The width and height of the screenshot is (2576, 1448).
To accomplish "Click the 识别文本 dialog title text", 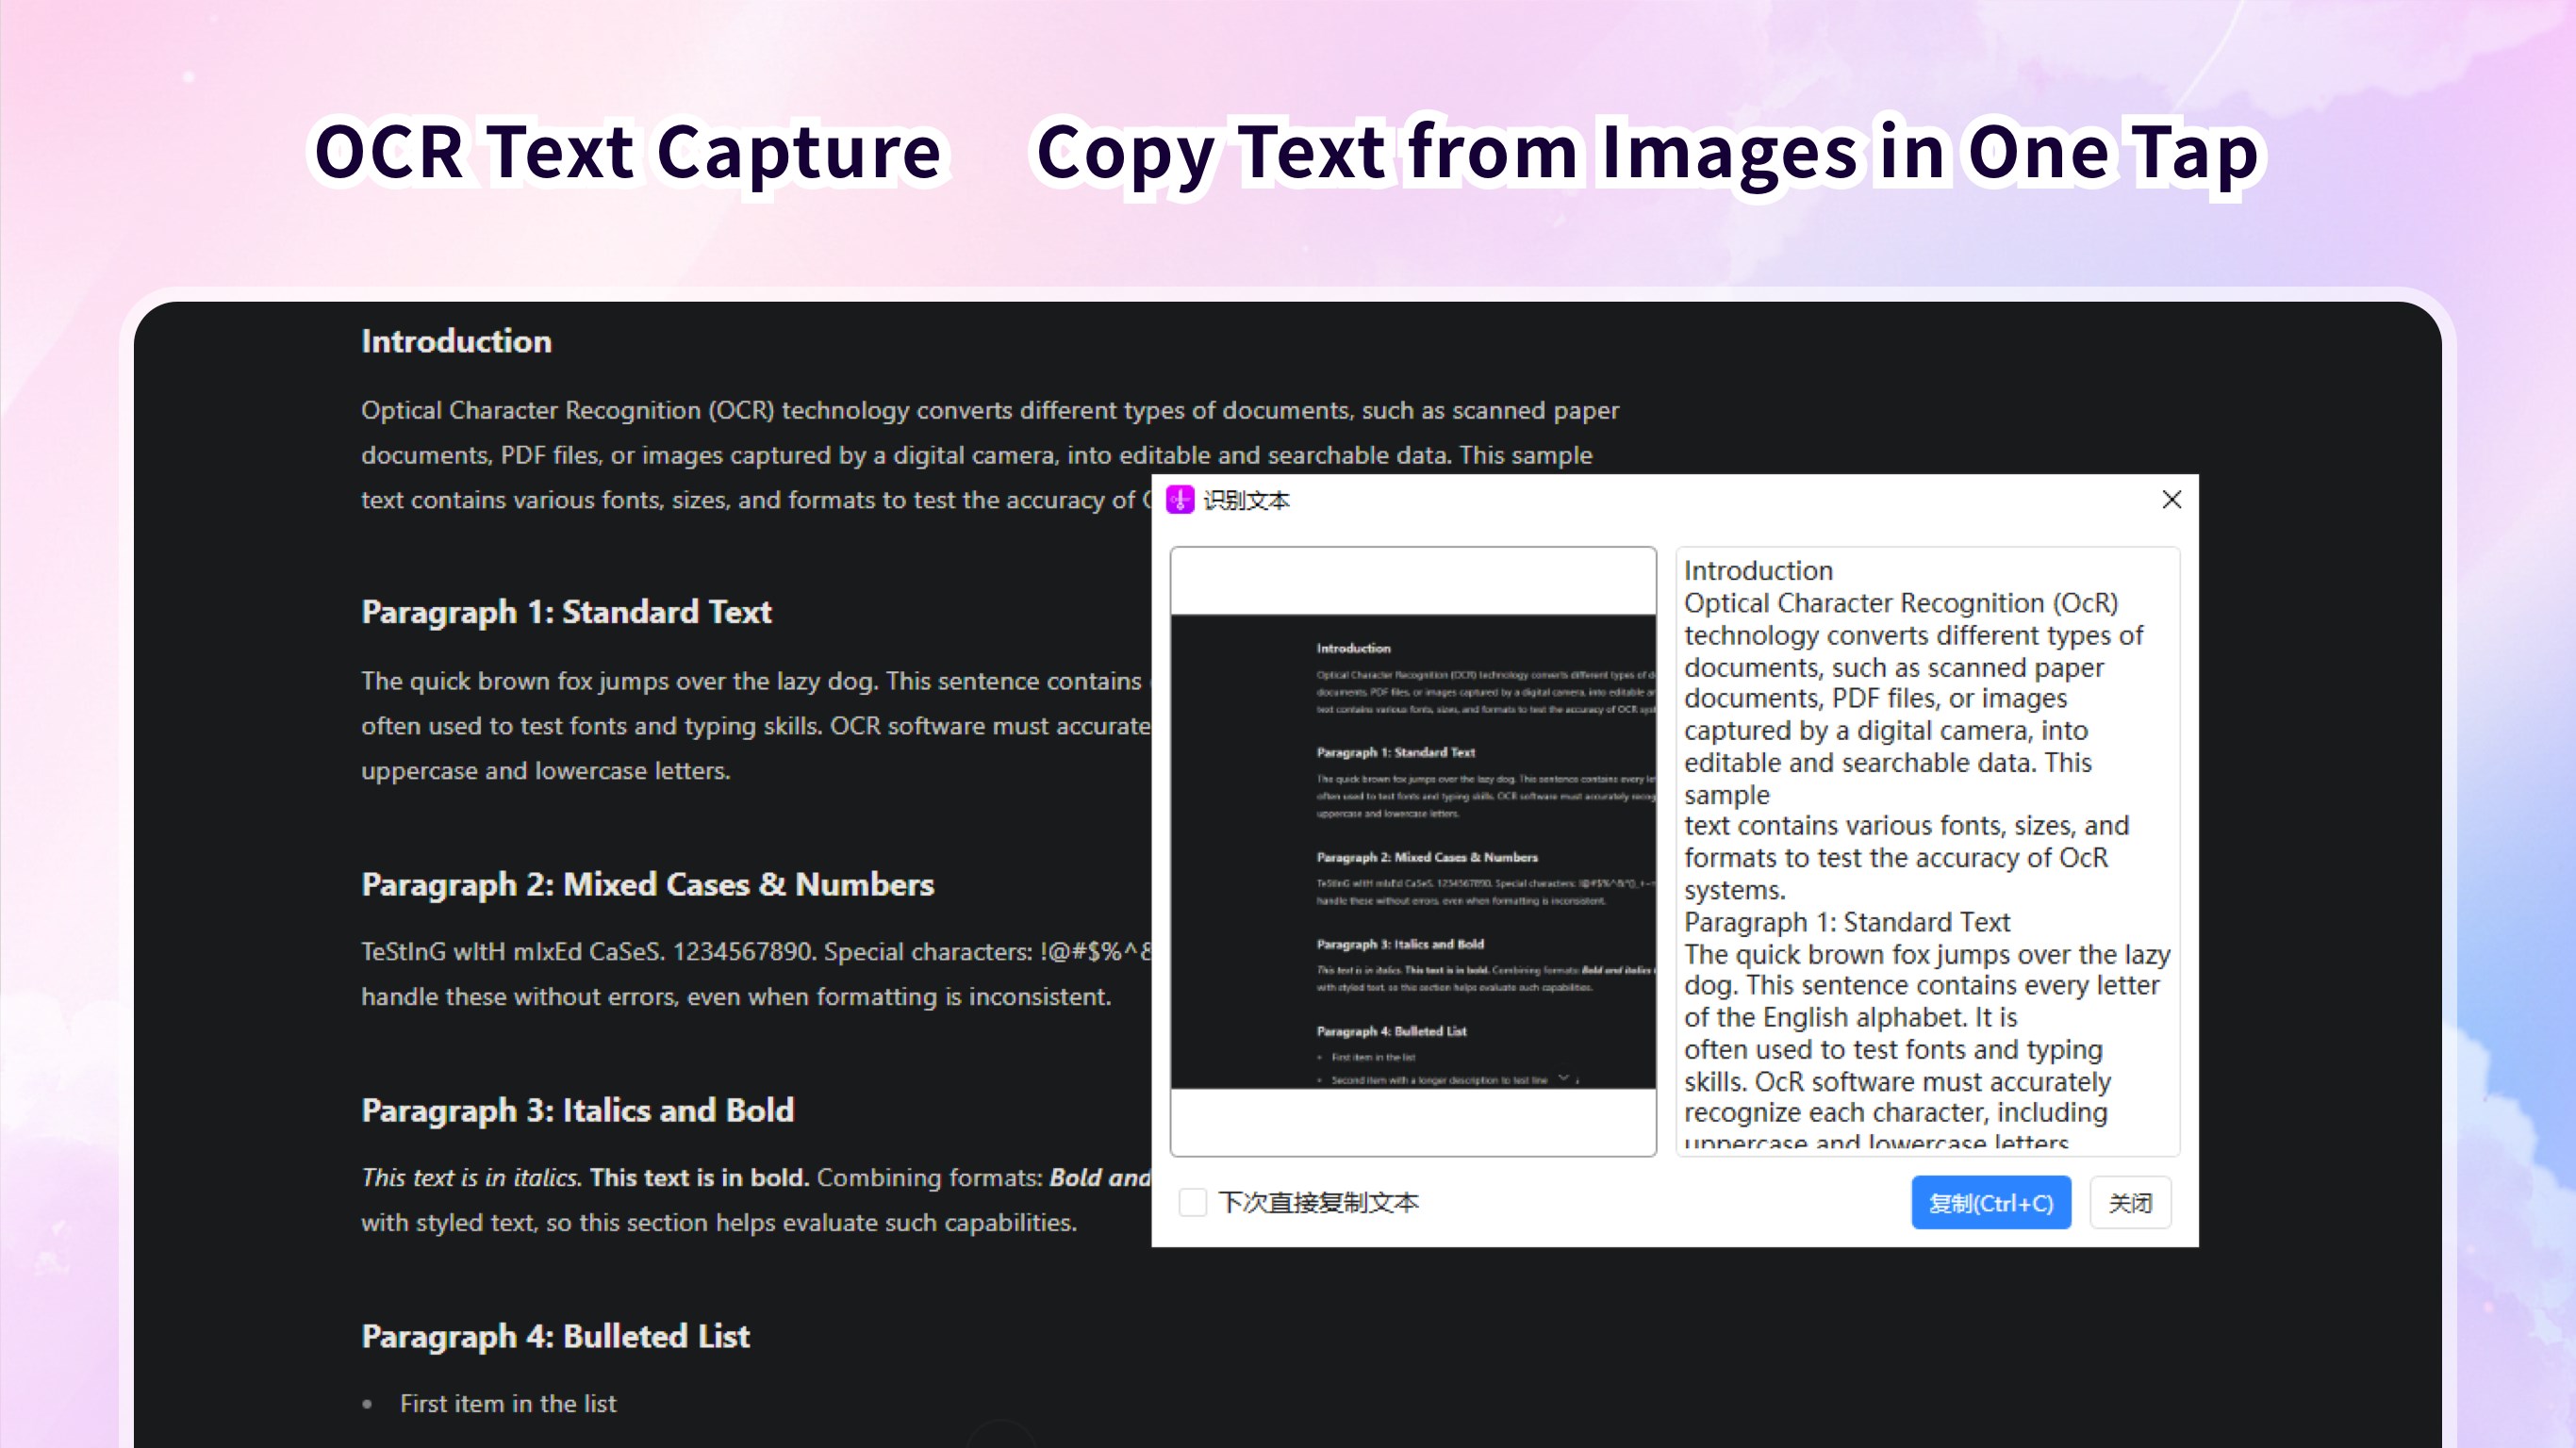I will [x=1246, y=500].
